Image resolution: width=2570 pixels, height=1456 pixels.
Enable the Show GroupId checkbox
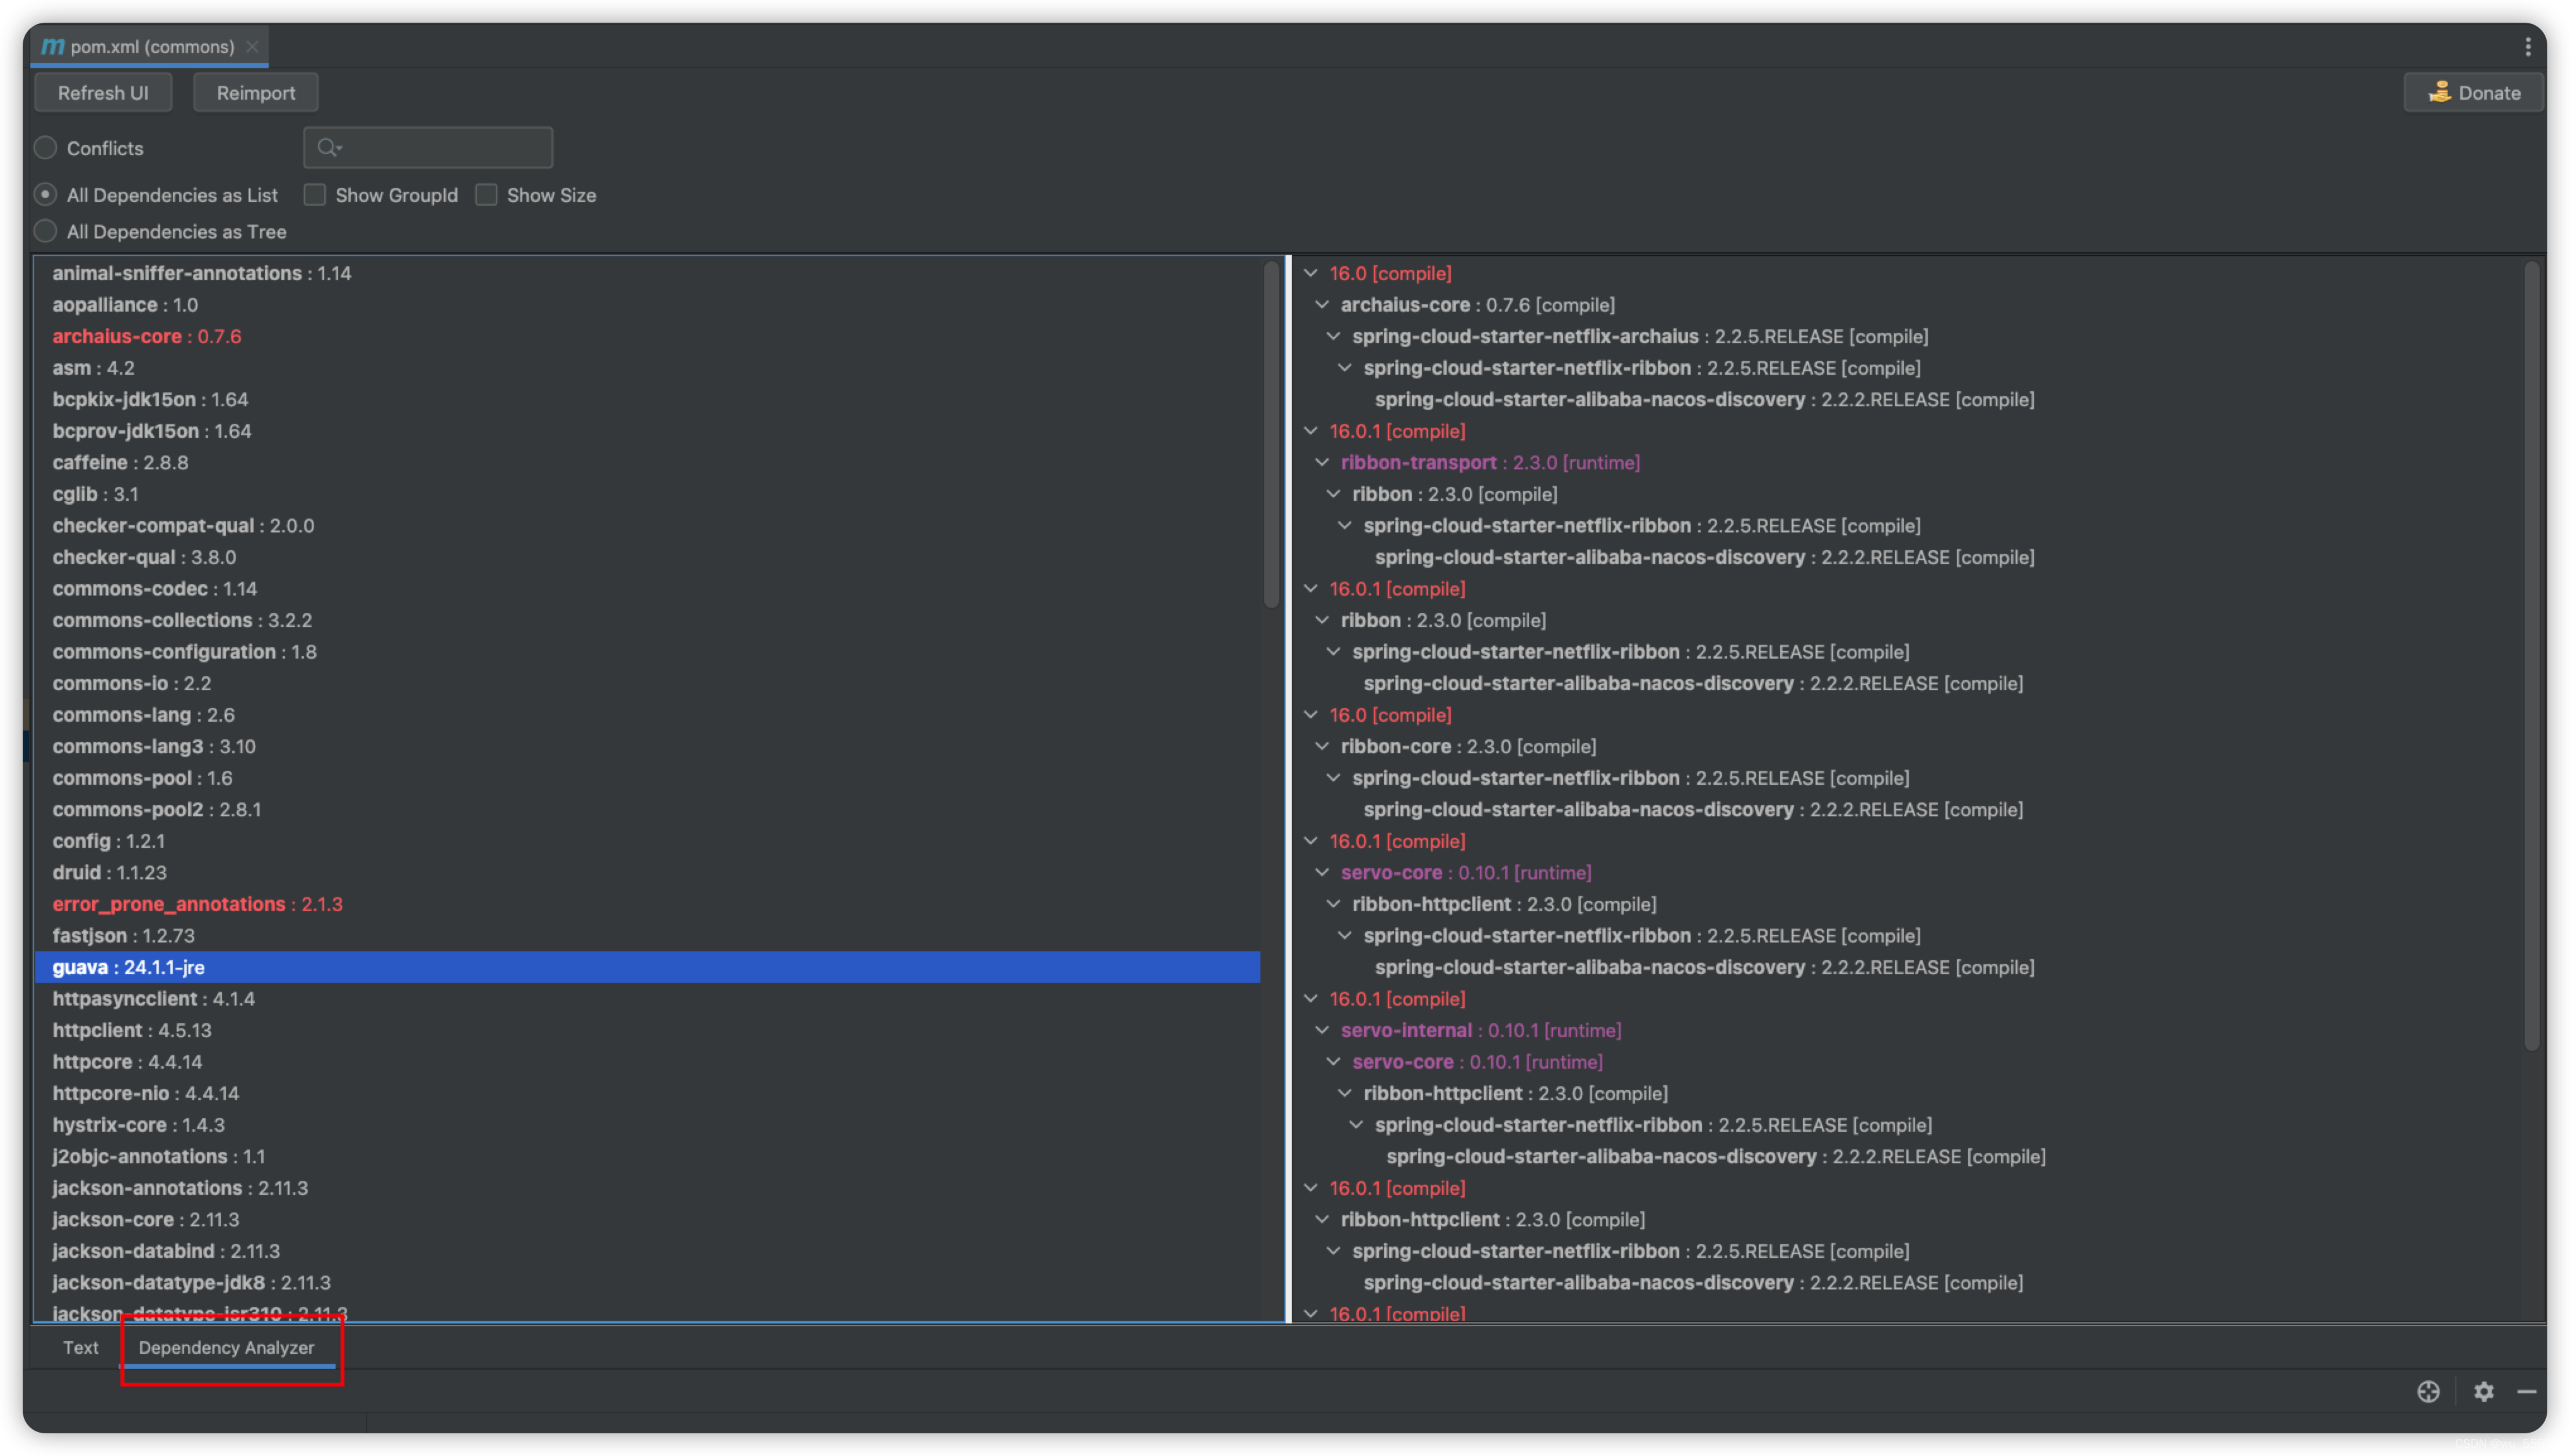click(x=315, y=195)
